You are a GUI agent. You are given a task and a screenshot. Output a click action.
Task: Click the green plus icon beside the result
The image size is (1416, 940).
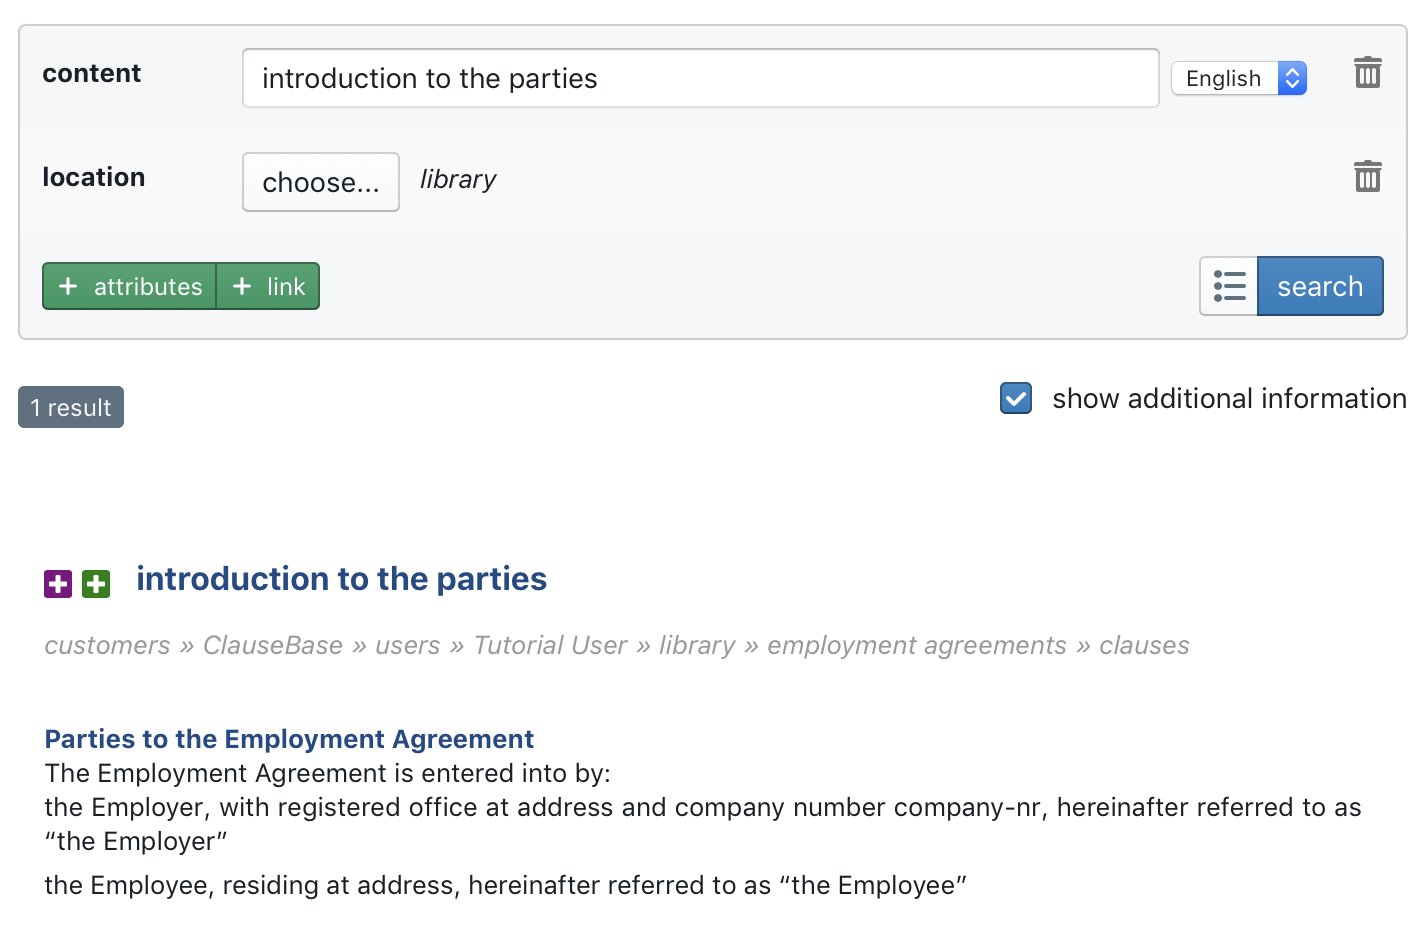pos(96,583)
